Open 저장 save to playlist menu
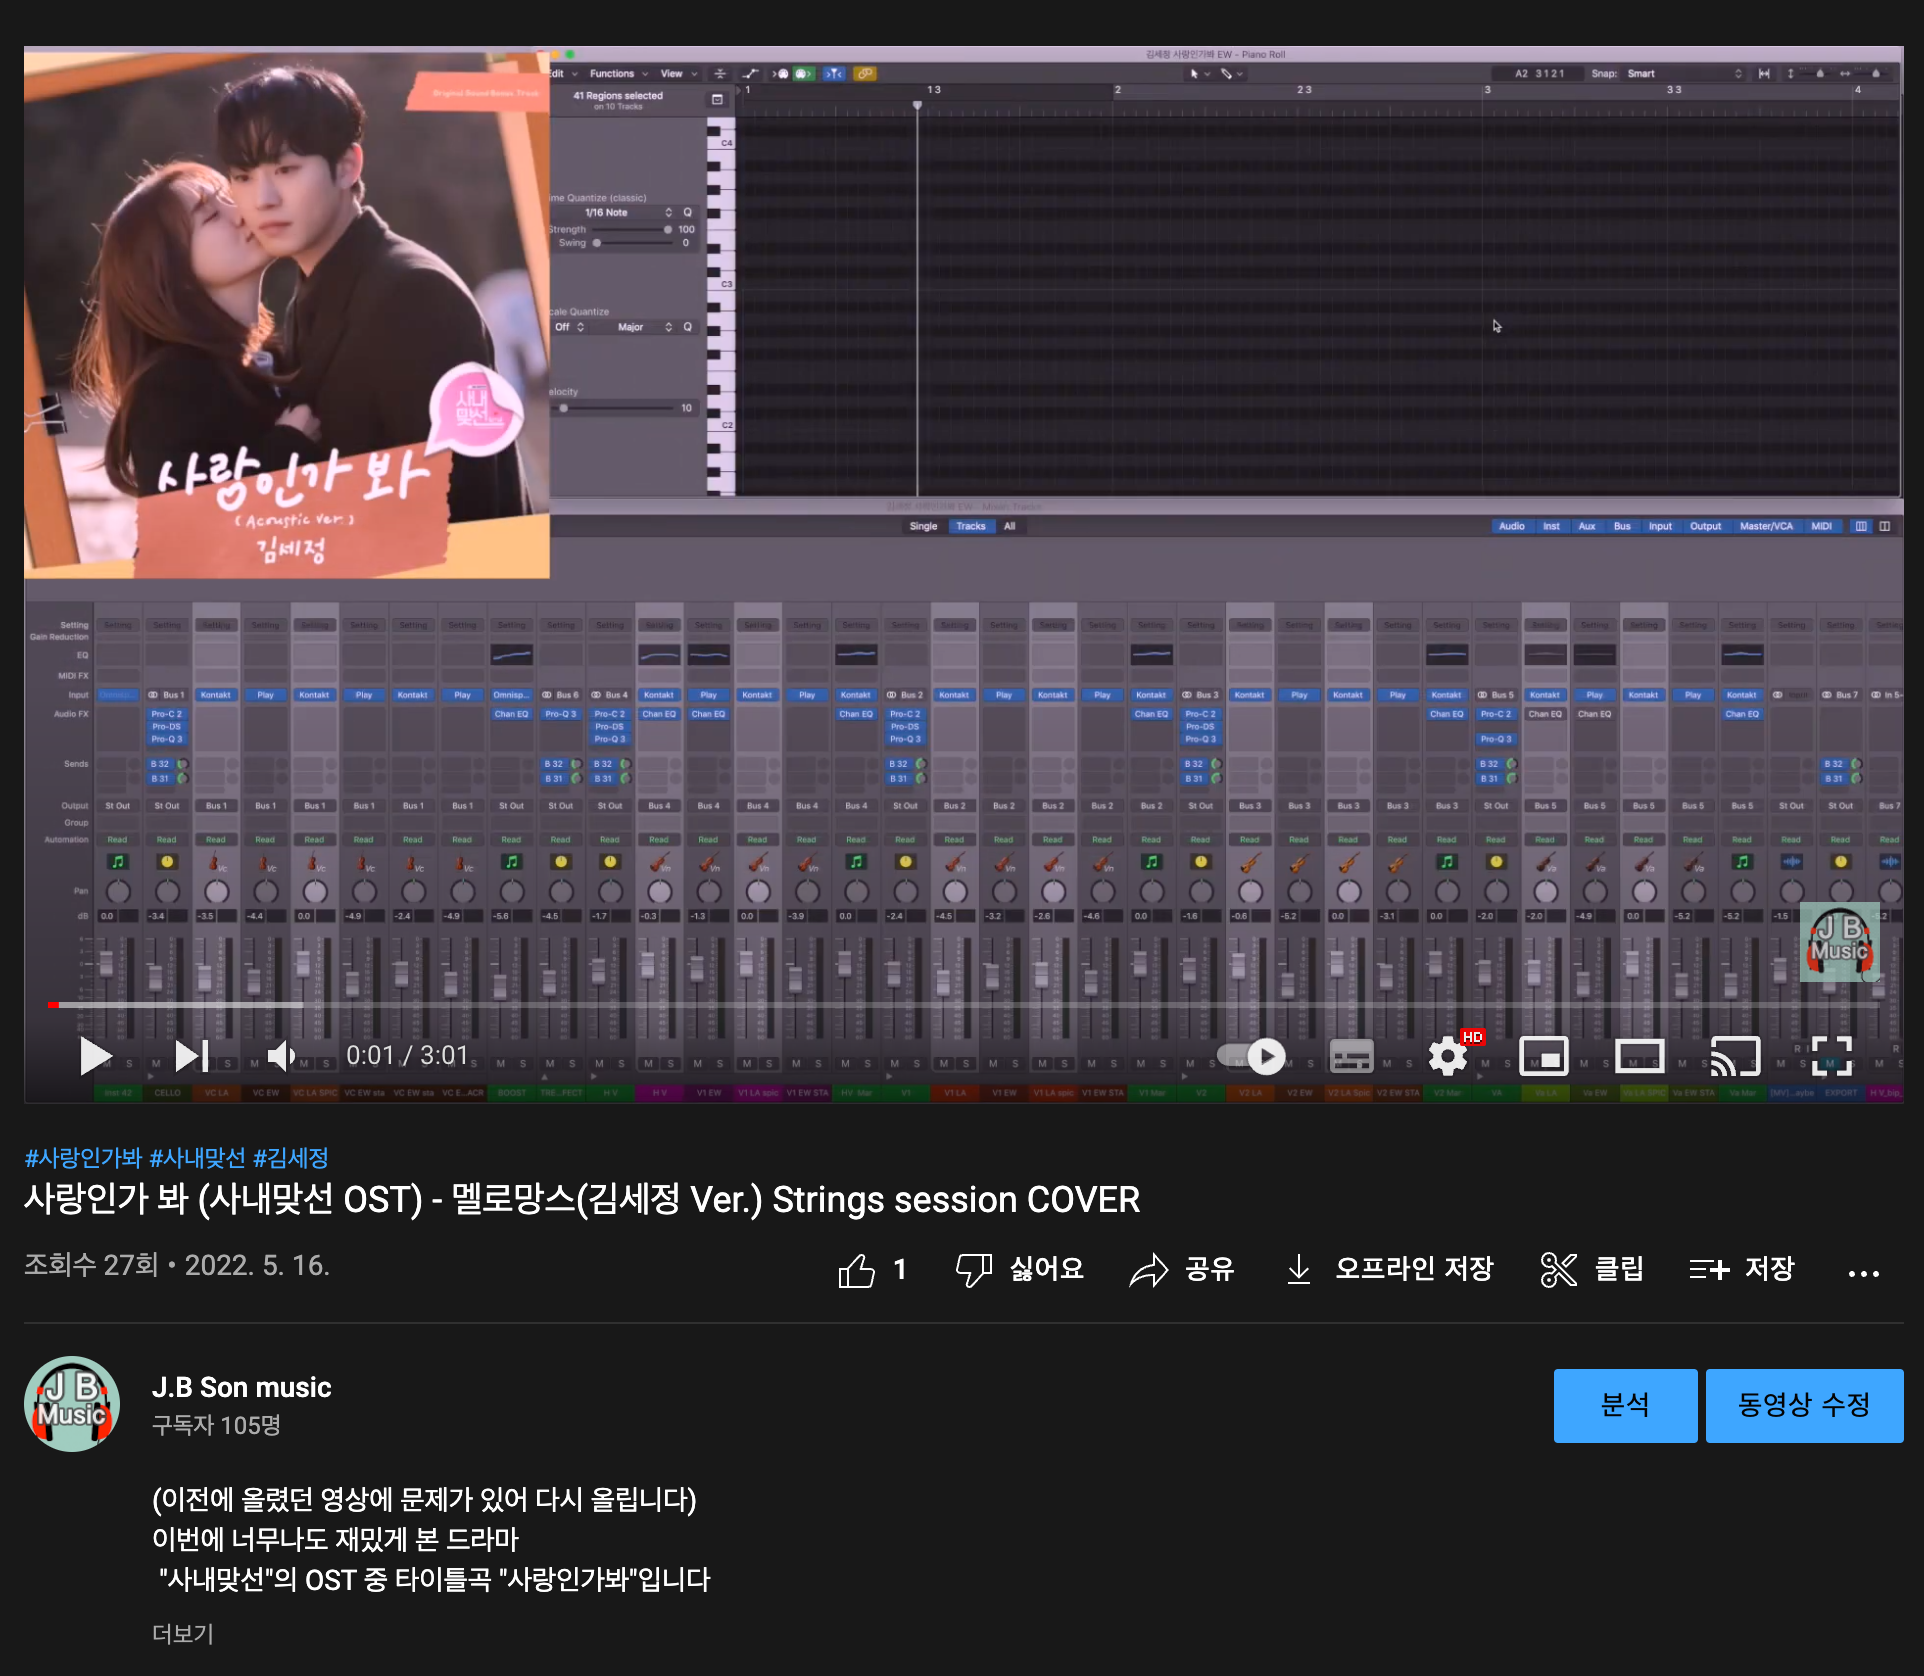 pos(1742,1270)
